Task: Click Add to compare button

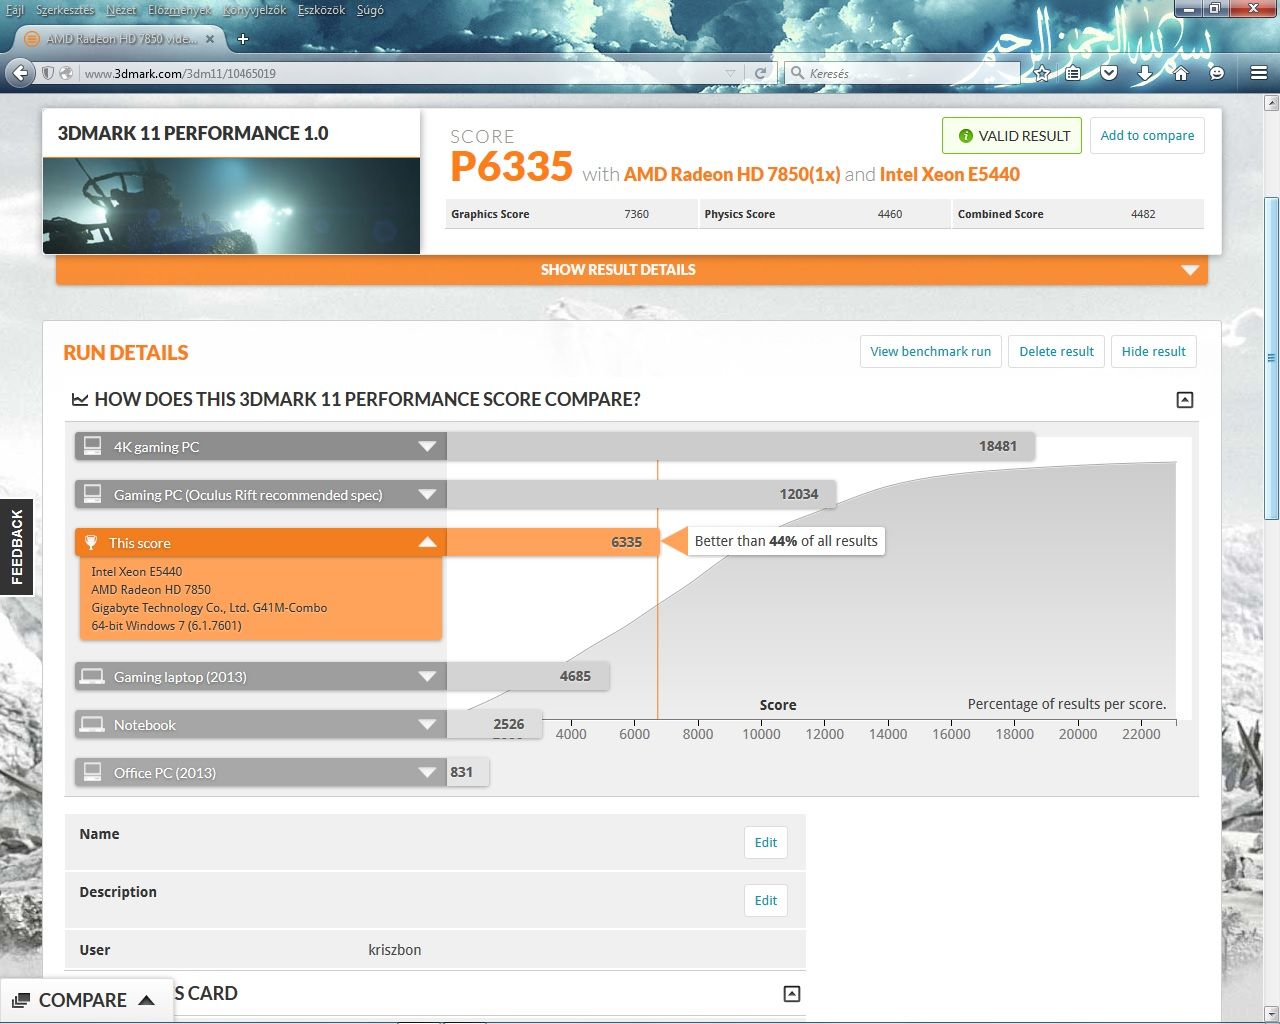Action: (1147, 136)
